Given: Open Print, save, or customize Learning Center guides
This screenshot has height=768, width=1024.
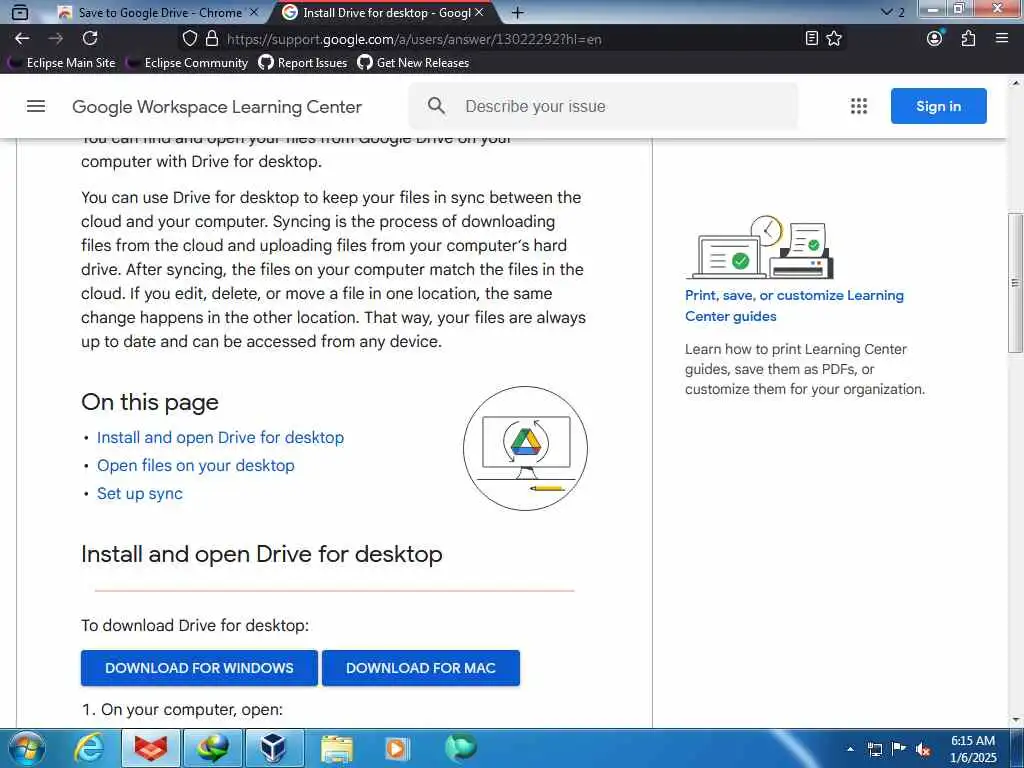Looking at the screenshot, I should pyautogui.click(x=794, y=306).
